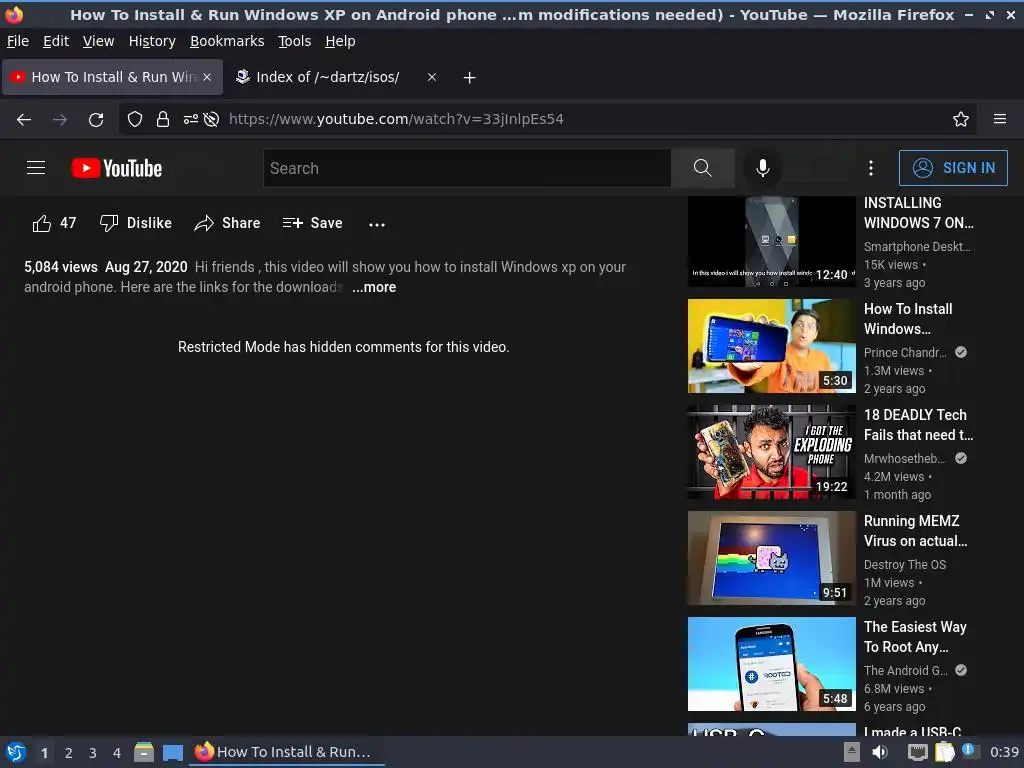Viewport: 1024px width, 768px height.
Task: Click the network tray icon
Action: (918, 752)
